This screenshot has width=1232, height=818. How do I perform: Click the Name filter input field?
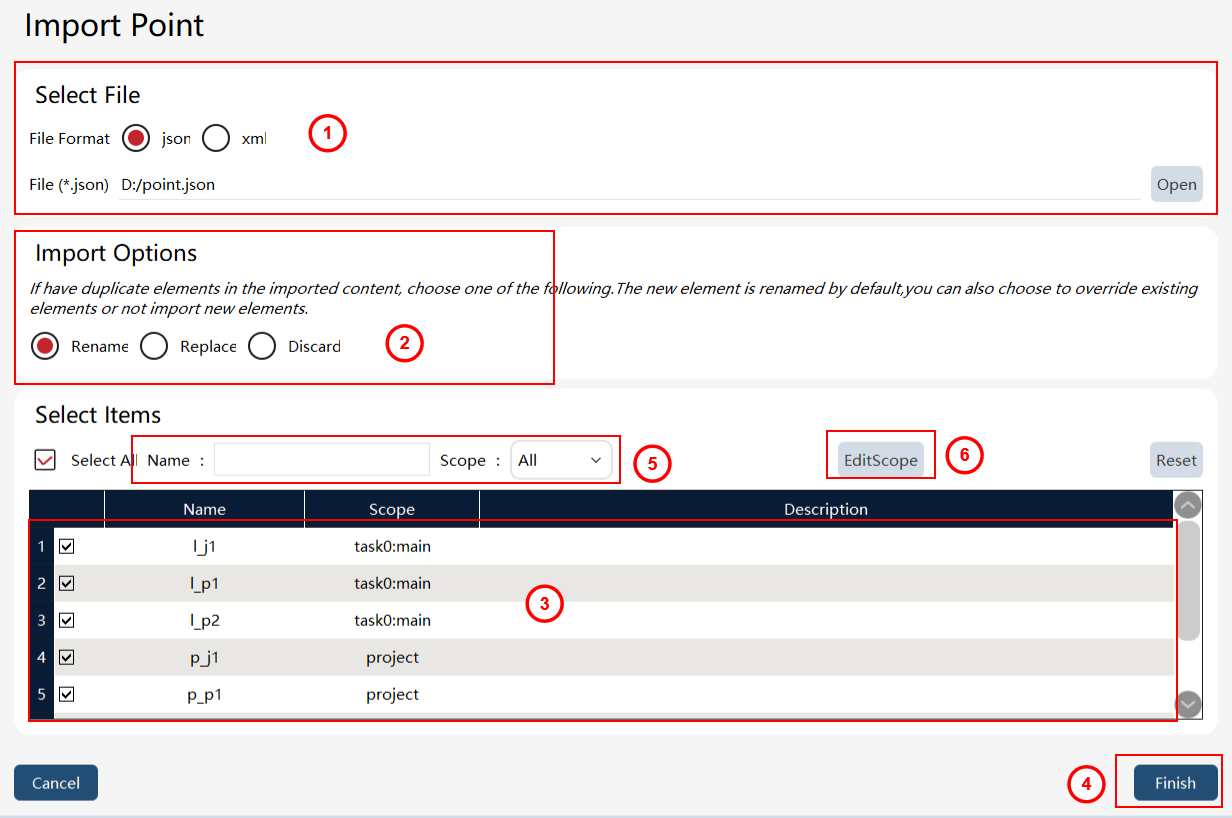[x=321, y=460]
